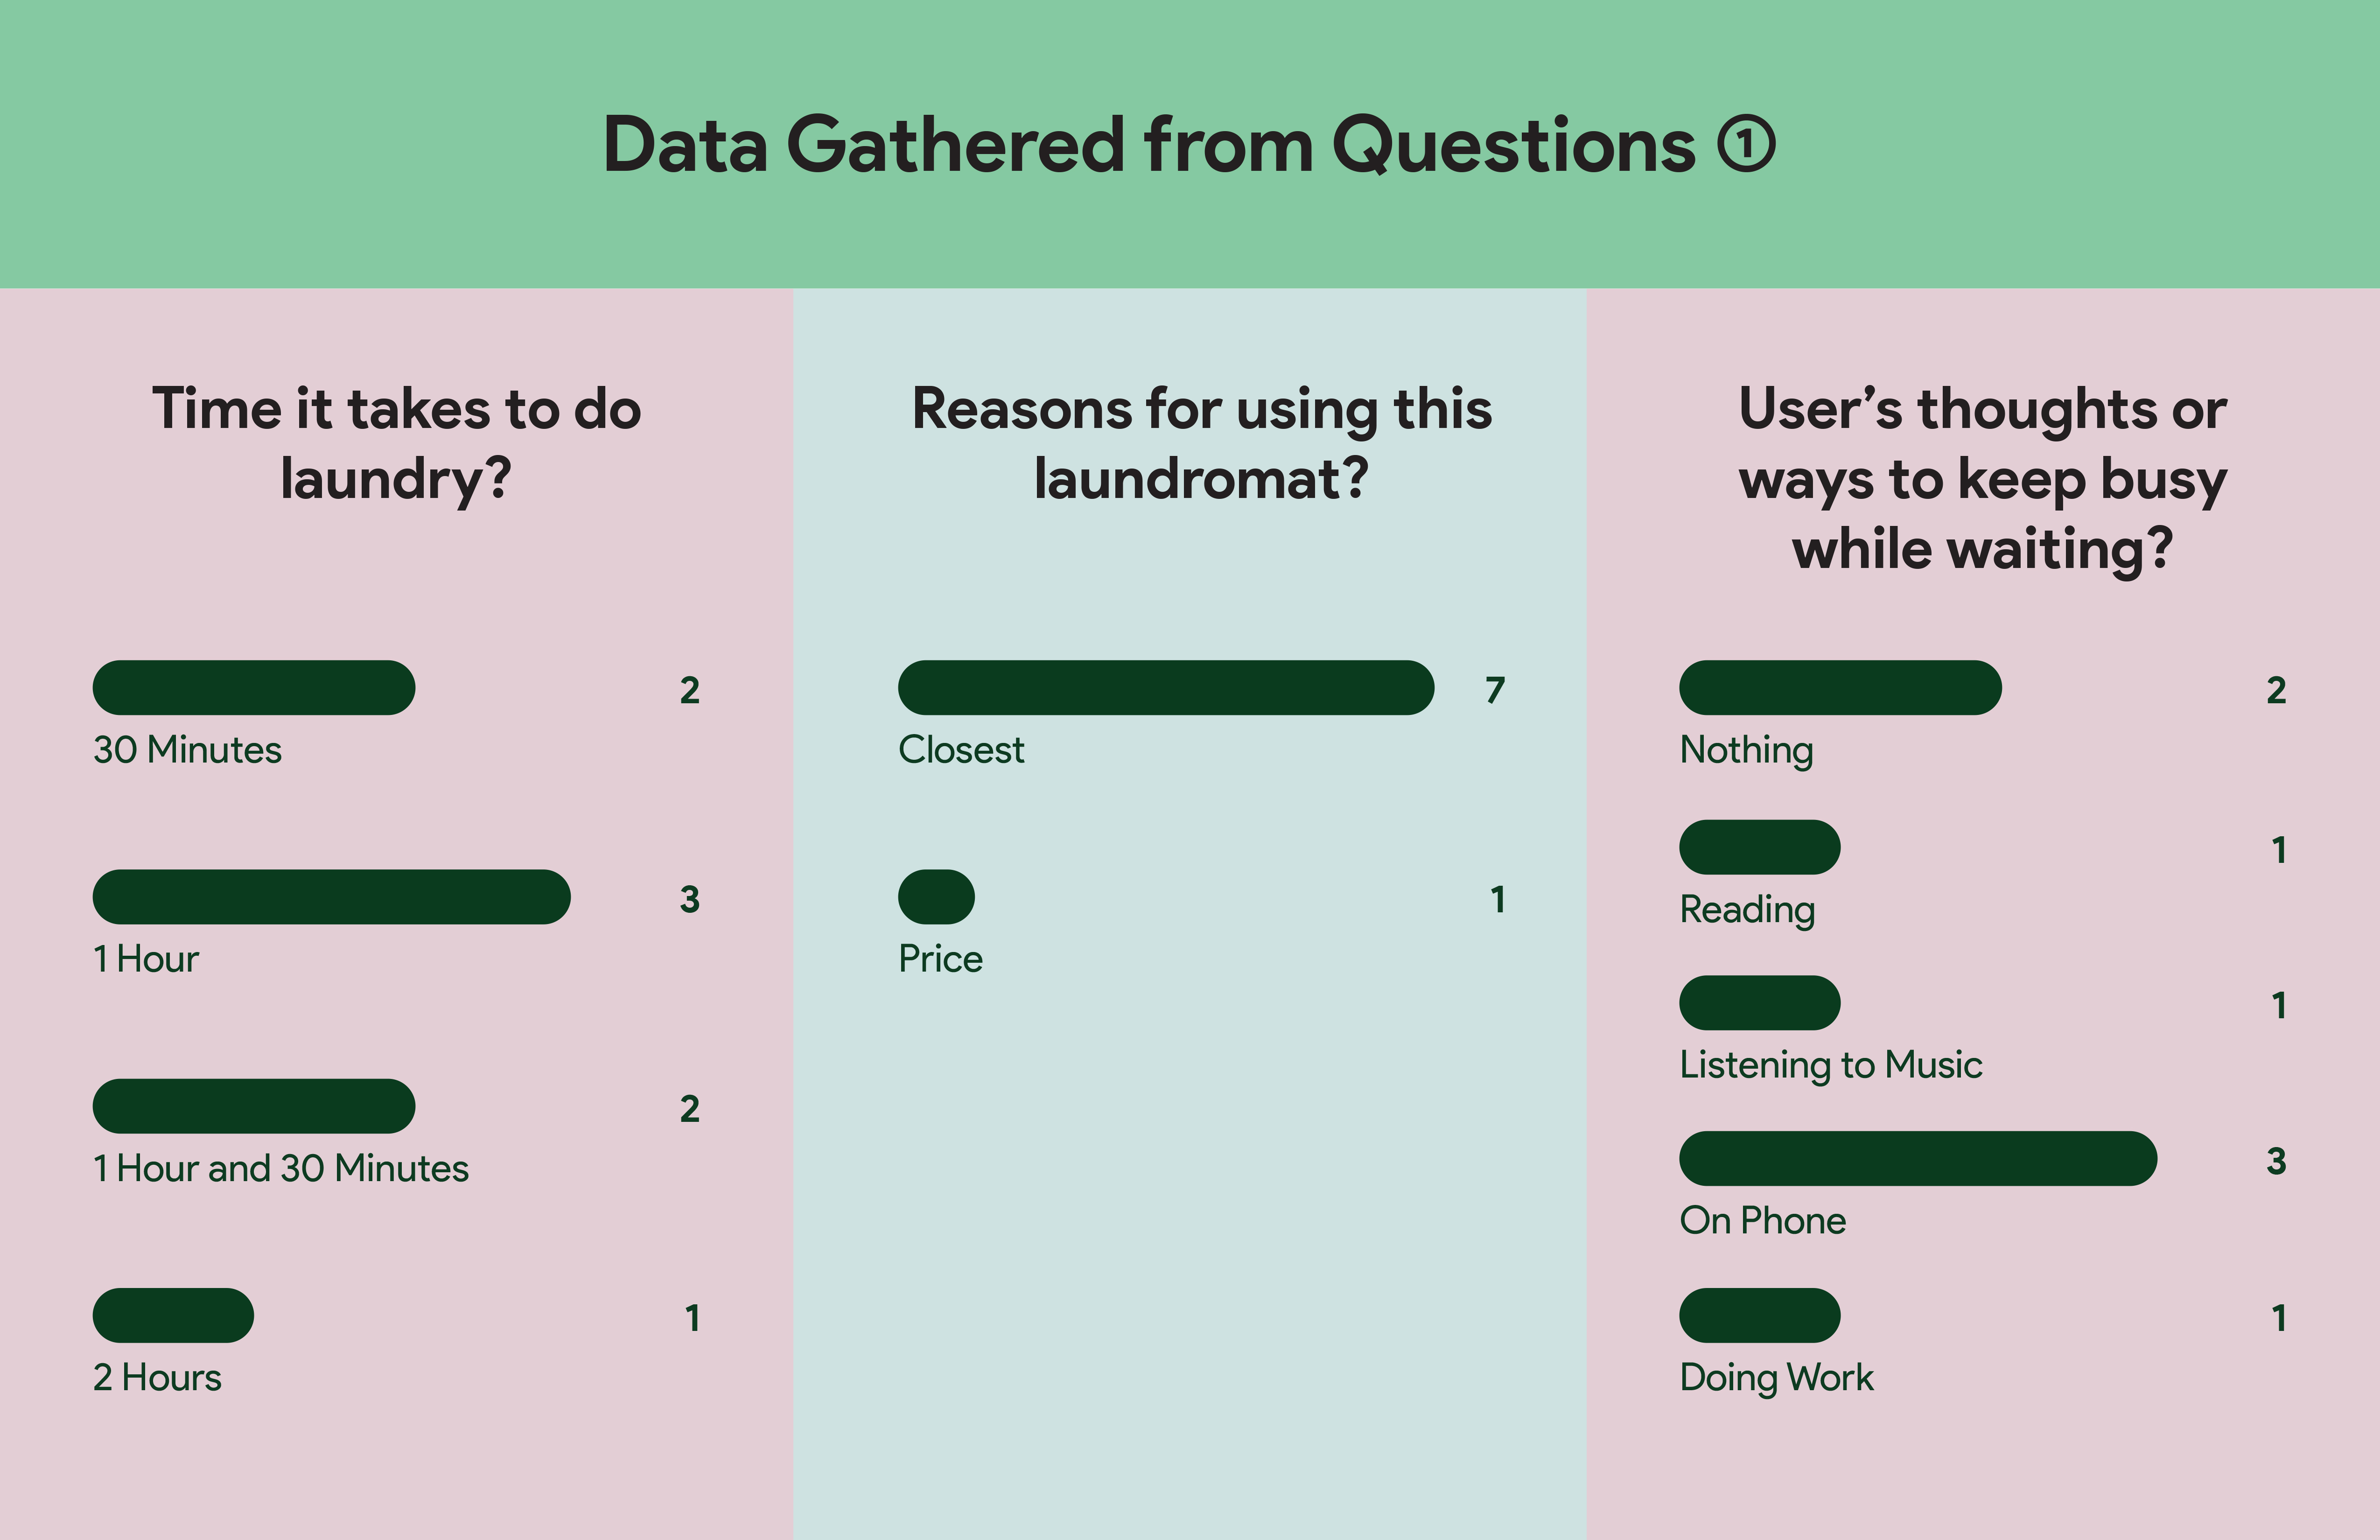The image size is (2380, 1540).
Task: Click the 1 Hour and 30 Minutes label
Action: tap(281, 1168)
